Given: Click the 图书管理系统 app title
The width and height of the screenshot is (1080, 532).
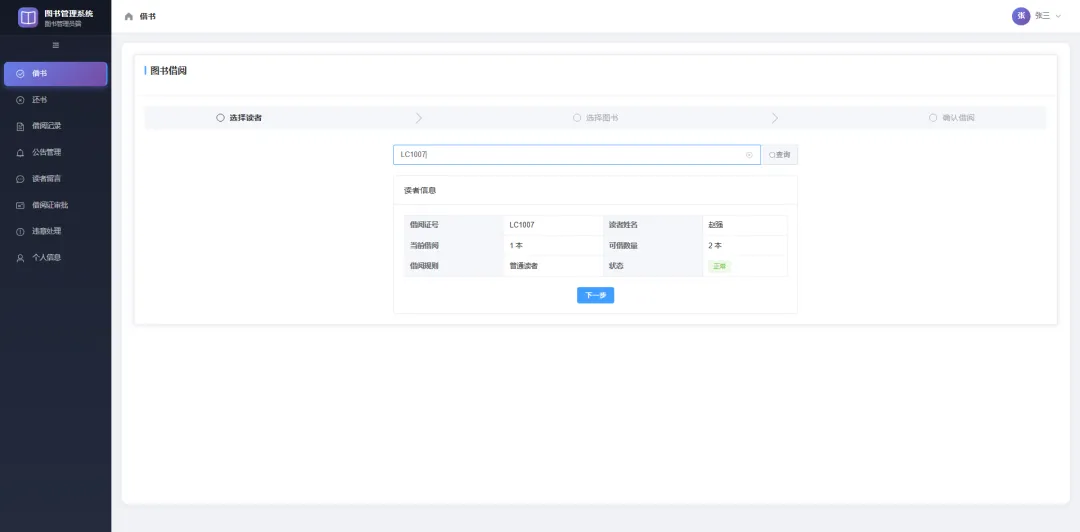Looking at the screenshot, I should (69, 13).
